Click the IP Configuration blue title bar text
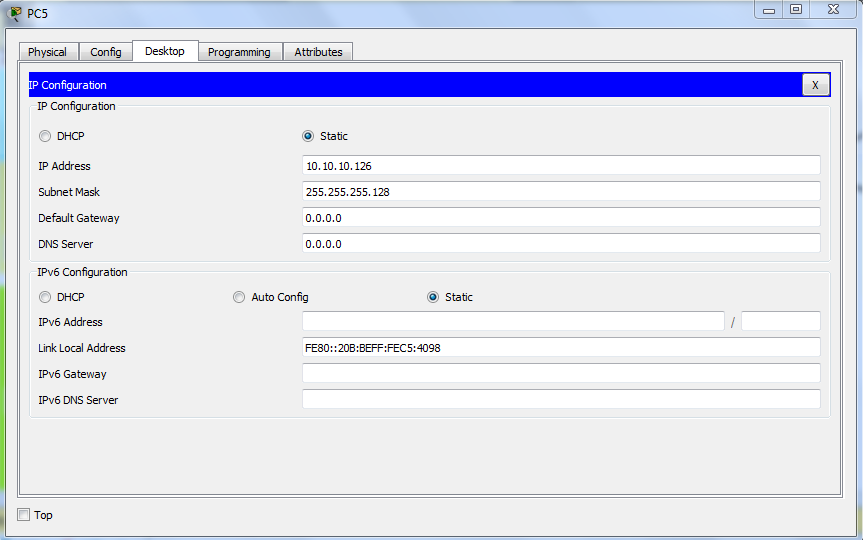863x540 pixels. point(67,85)
